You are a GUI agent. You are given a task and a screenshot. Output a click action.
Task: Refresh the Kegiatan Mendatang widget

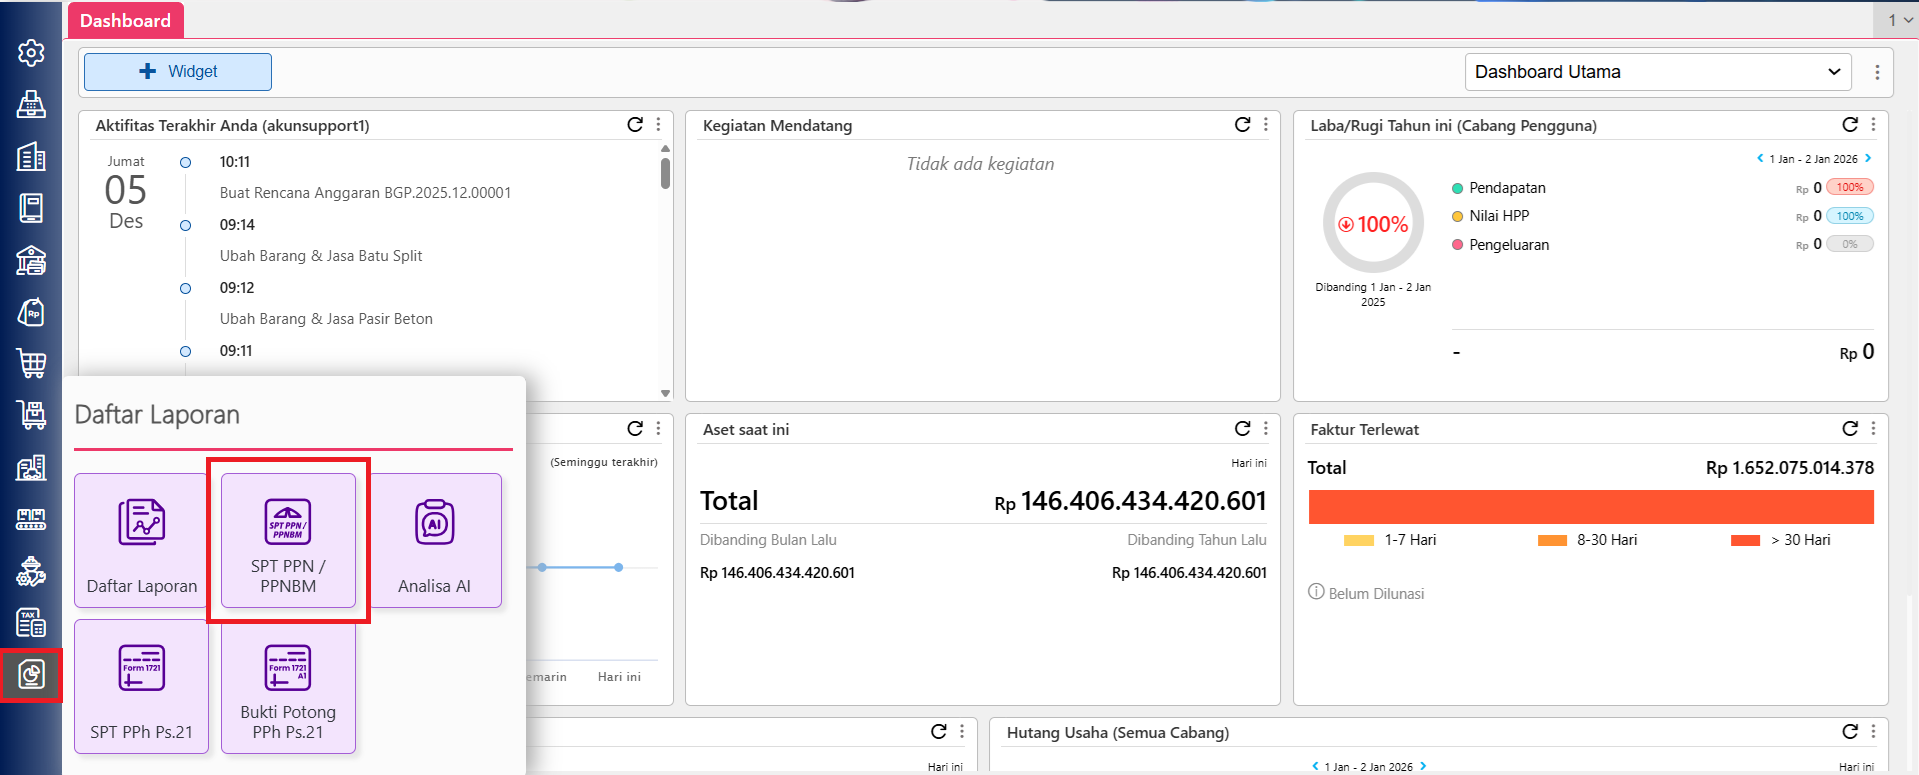tap(1242, 125)
